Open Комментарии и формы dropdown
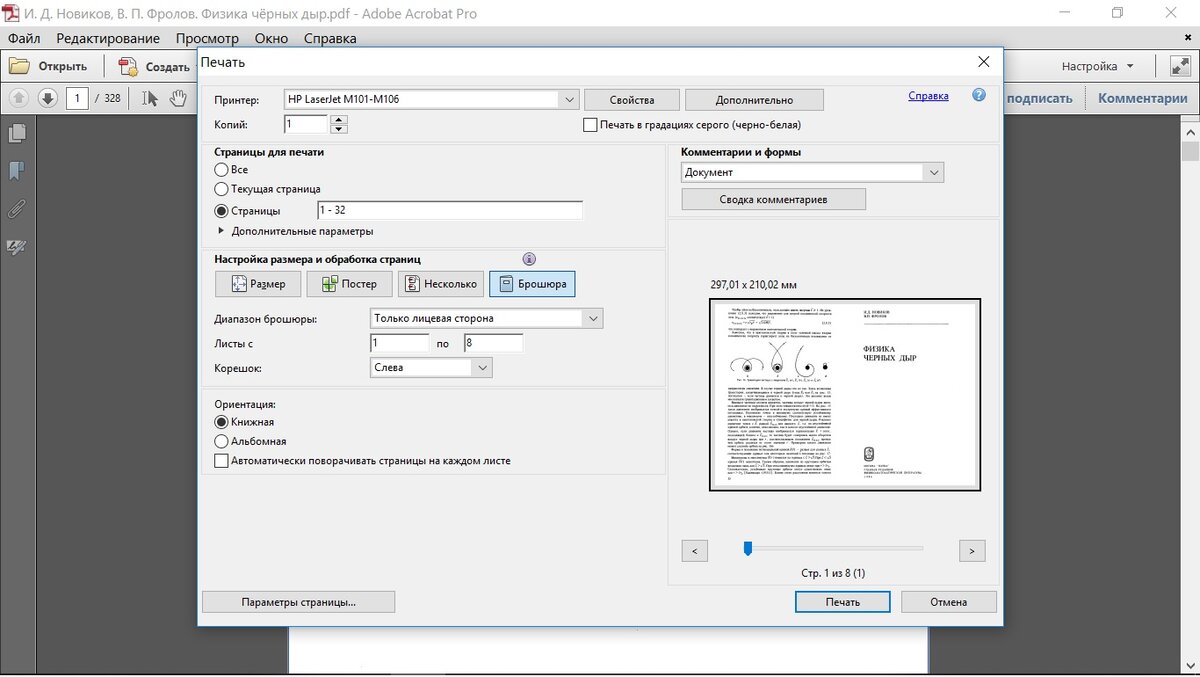Screen dimensions: 1200x677 812,172
